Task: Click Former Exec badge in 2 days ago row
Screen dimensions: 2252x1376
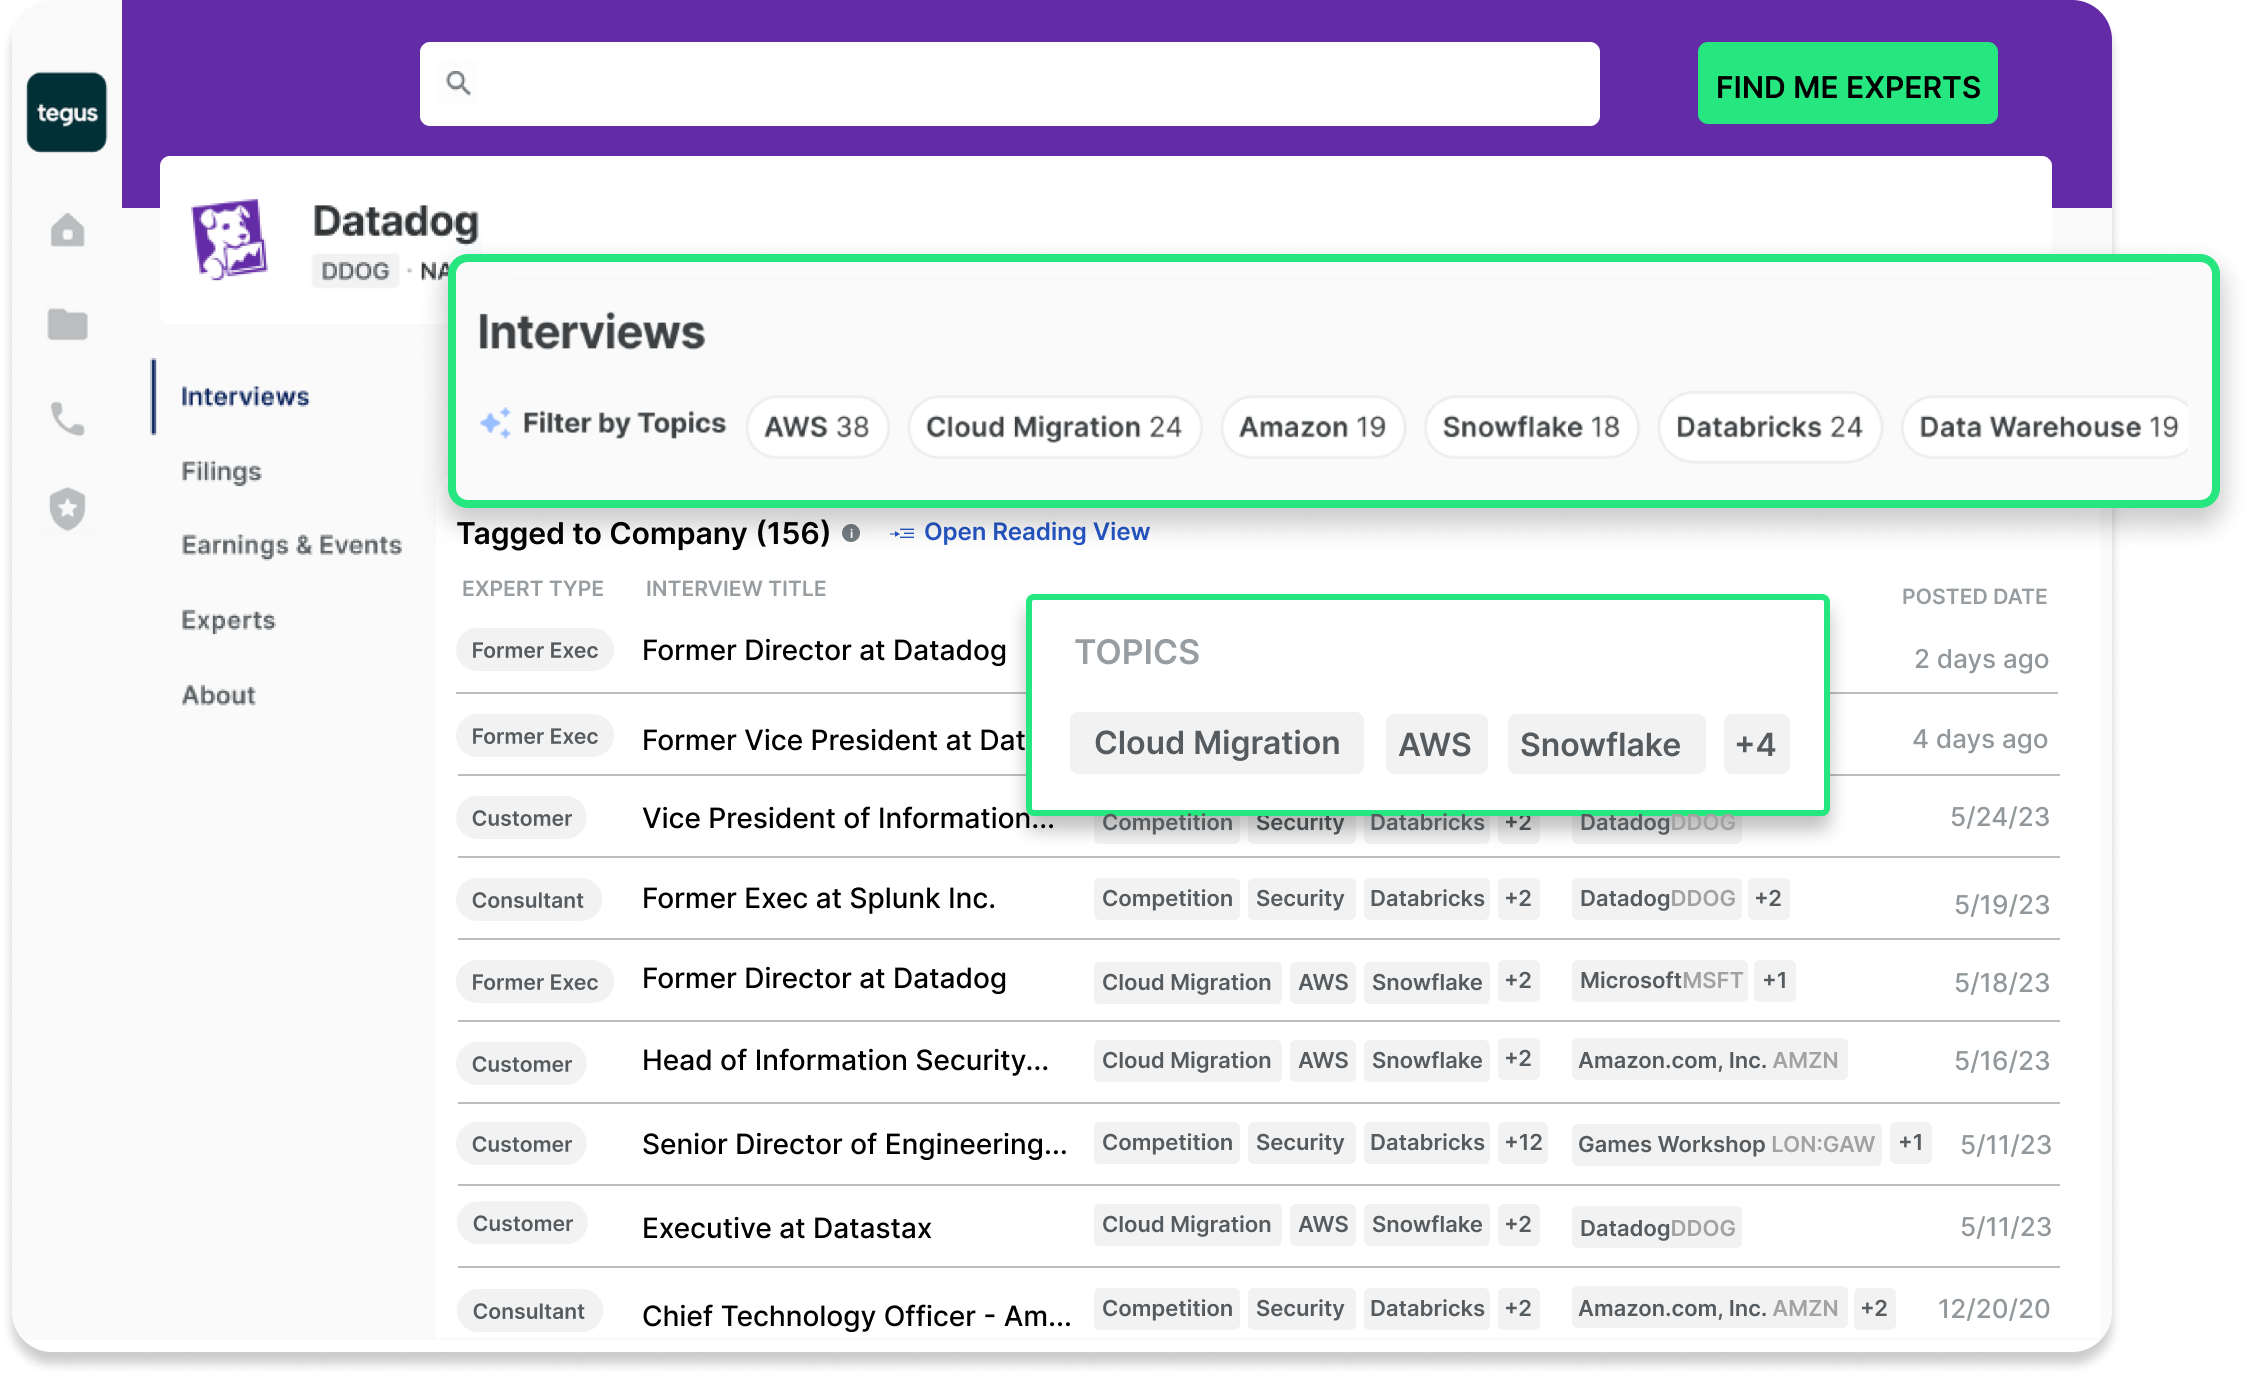Action: (x=535, y=650)
